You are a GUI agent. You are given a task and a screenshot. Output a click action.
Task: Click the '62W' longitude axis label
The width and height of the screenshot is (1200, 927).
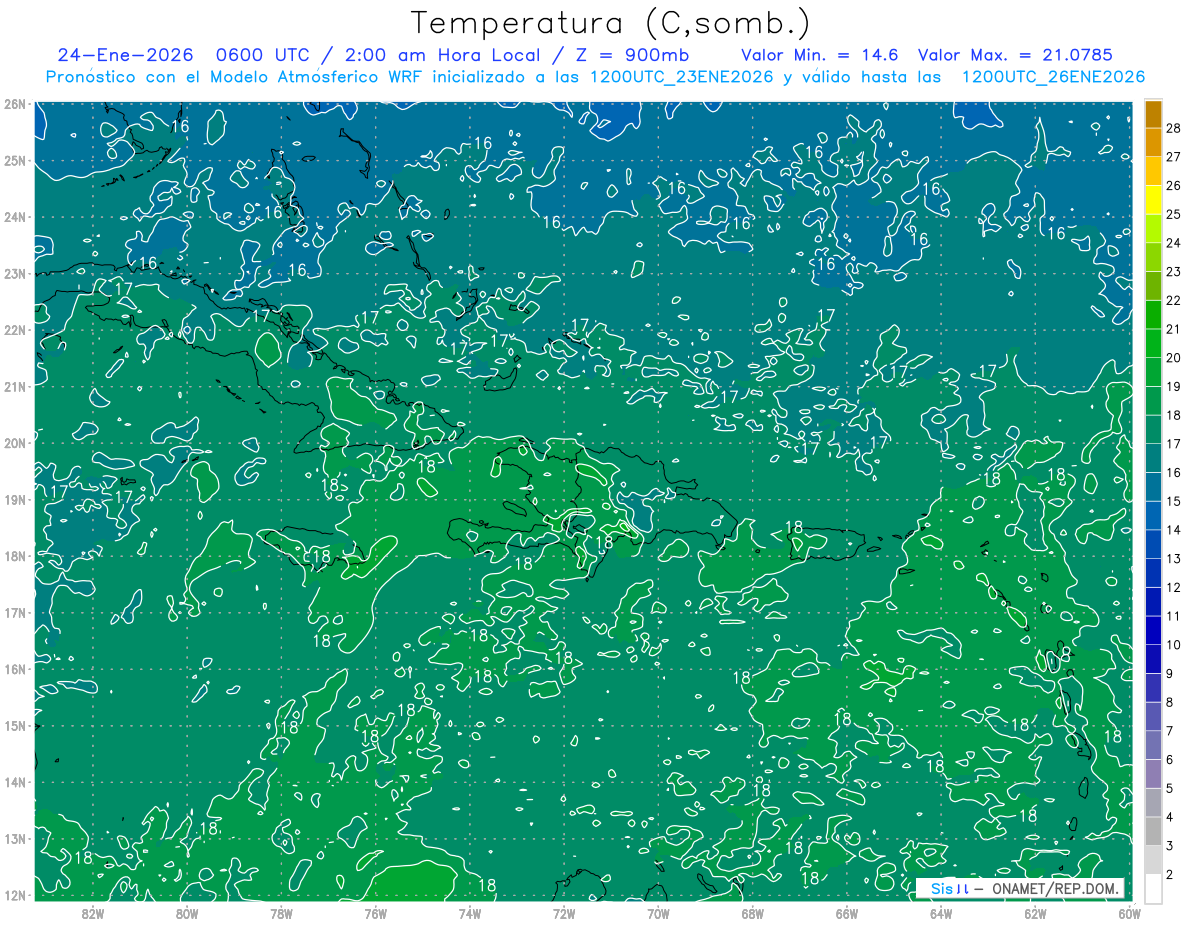click(1036, 913)
